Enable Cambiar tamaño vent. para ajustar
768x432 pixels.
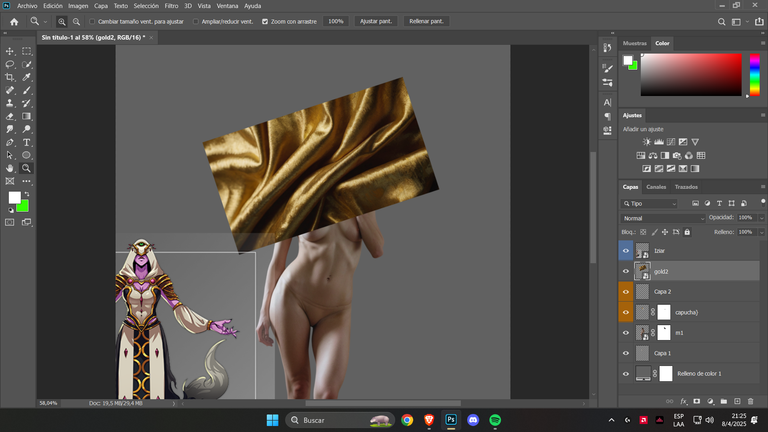pyautogui.click(x=92, y=22)
